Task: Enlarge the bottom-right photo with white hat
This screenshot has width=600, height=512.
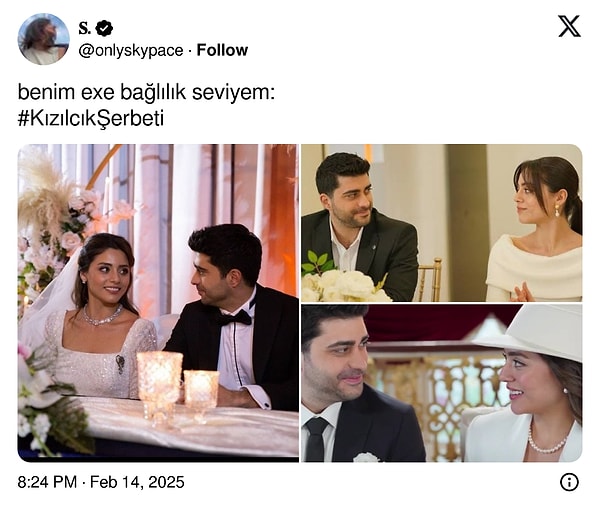Action: 442,383
